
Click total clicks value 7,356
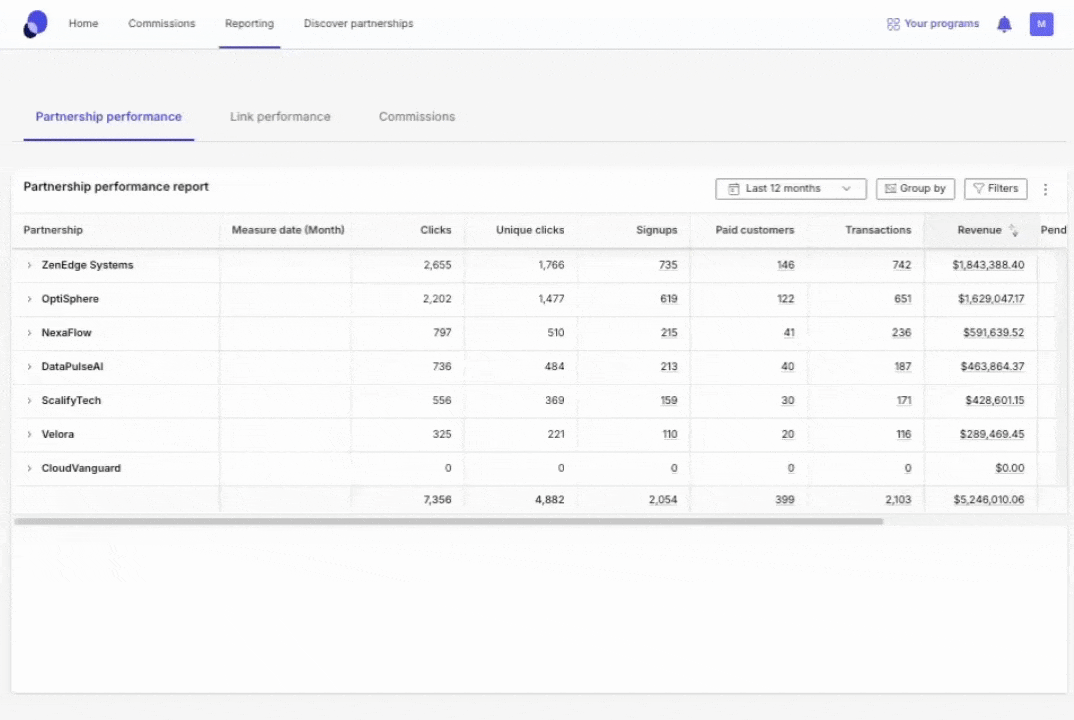pyautogui.click(x=437, y=500)
